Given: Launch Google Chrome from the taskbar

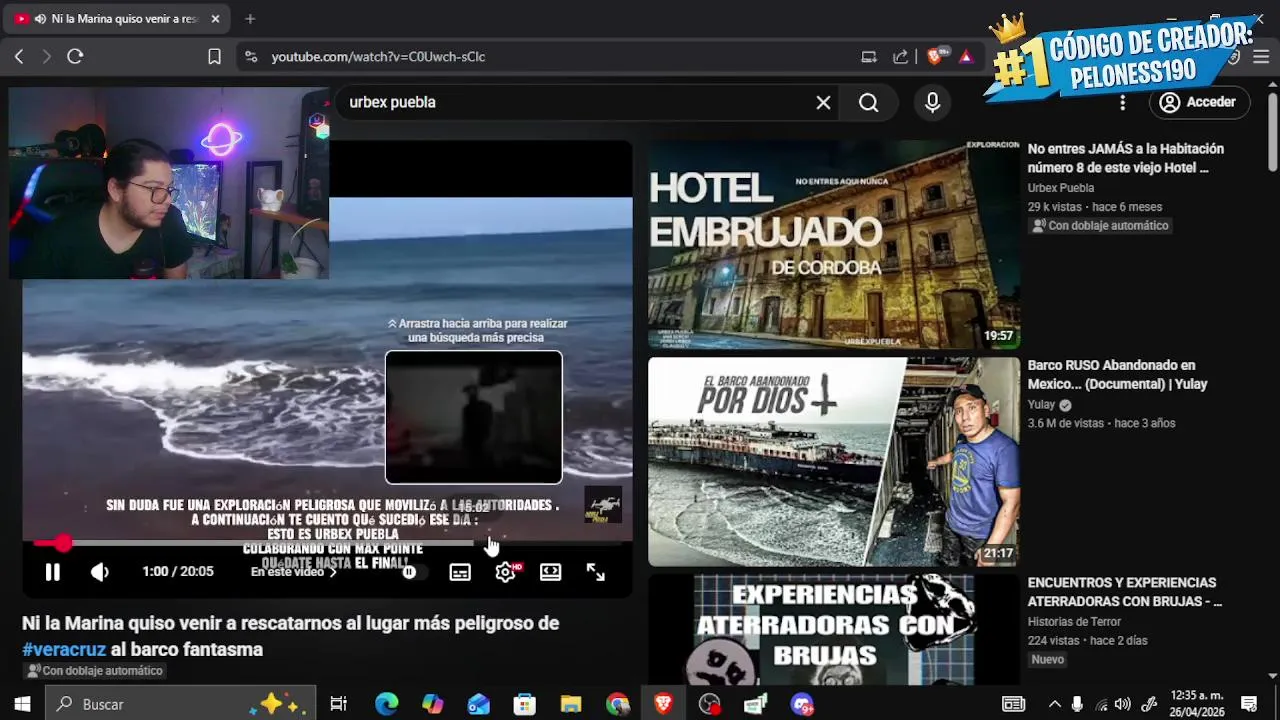Looking at the screenshot, I should pos(617,704).
